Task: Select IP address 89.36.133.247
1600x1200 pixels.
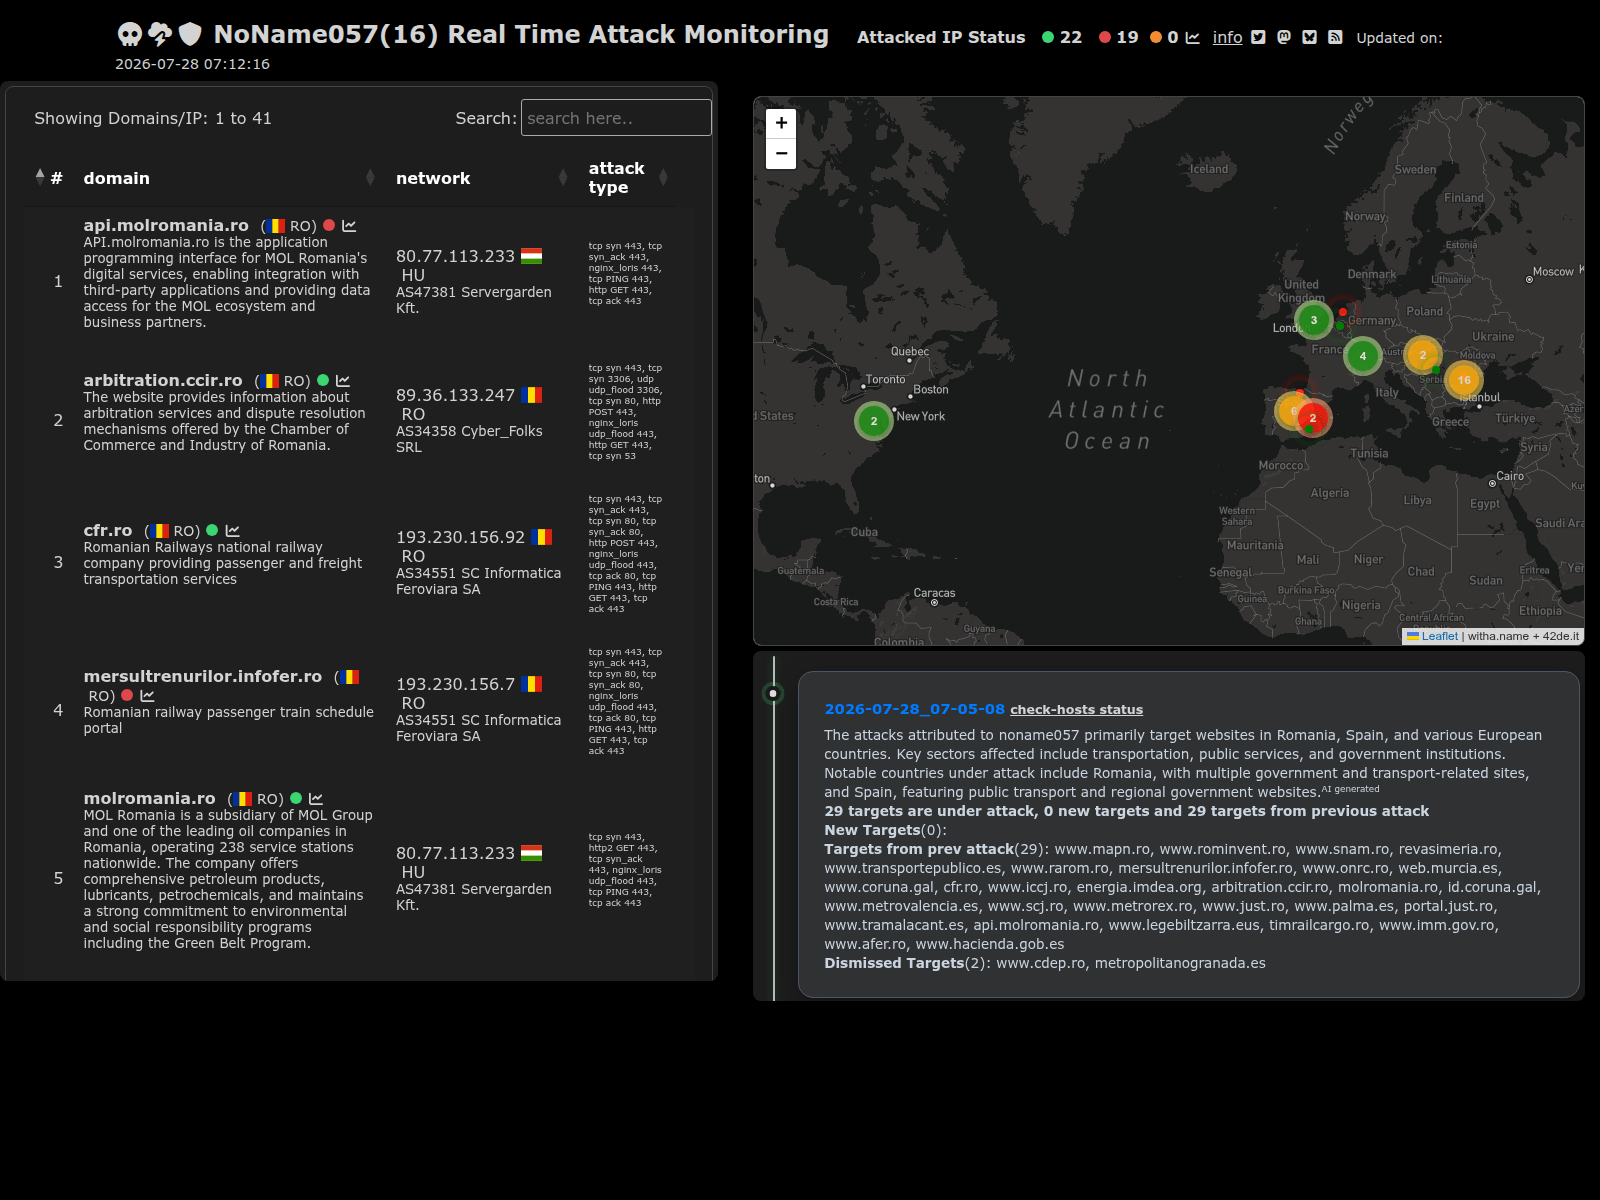Action: (455, 395)
